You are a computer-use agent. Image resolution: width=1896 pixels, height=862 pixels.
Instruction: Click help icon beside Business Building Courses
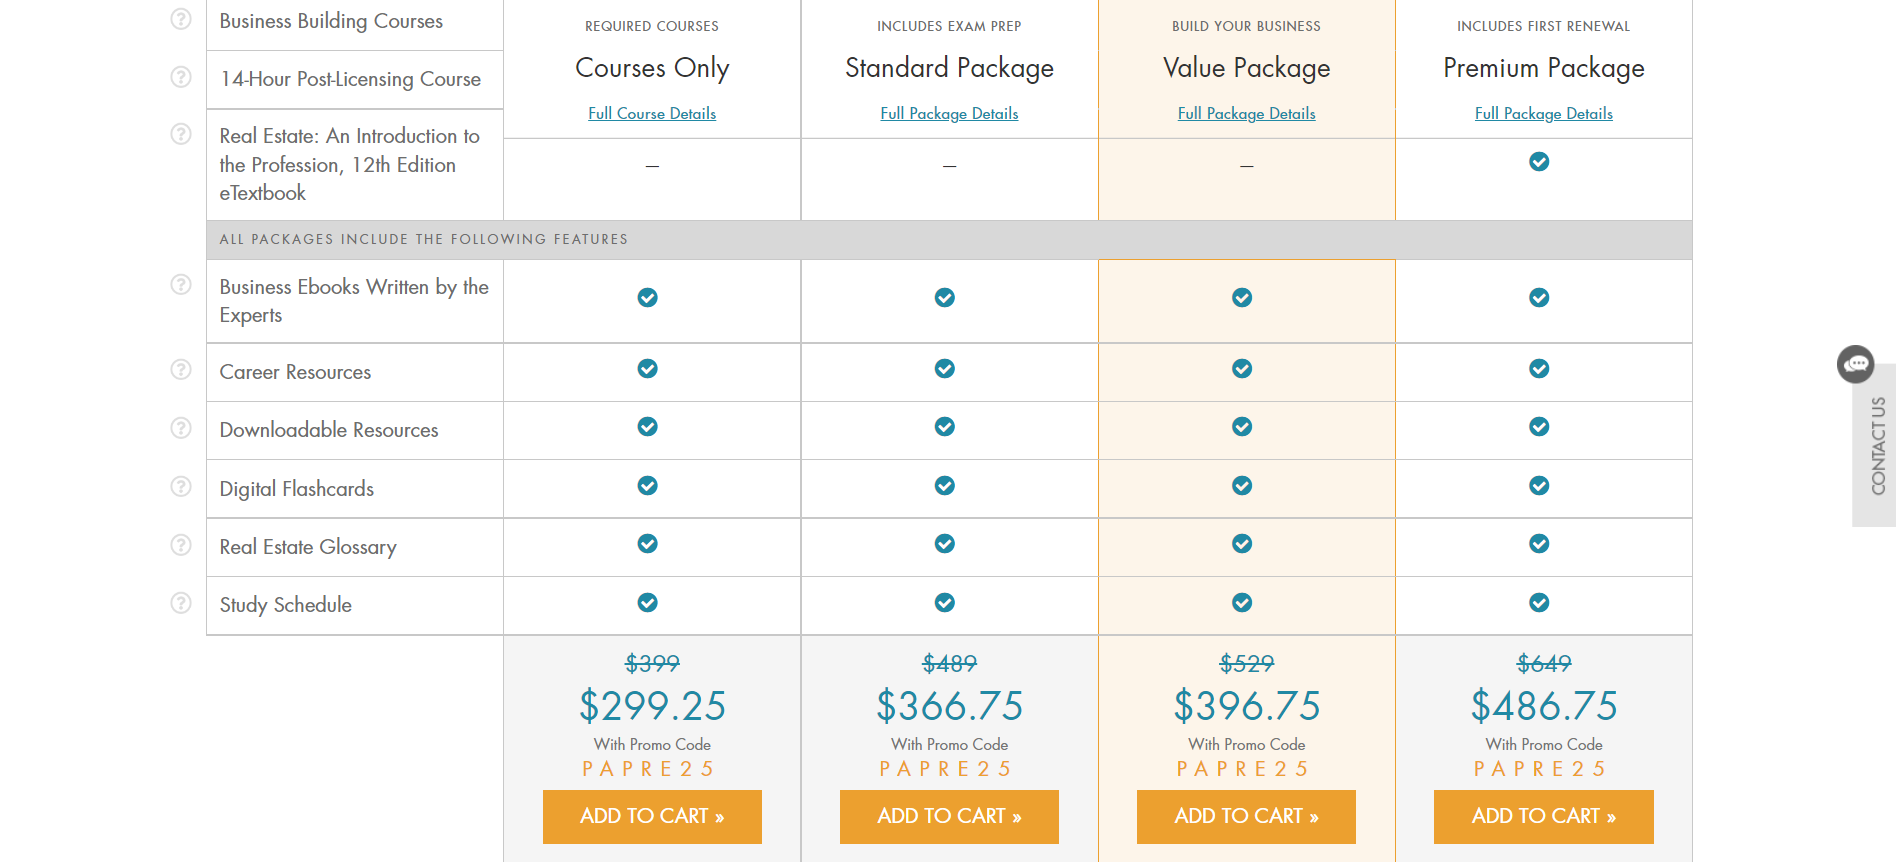pyautogui.click(x=181, y=19)
